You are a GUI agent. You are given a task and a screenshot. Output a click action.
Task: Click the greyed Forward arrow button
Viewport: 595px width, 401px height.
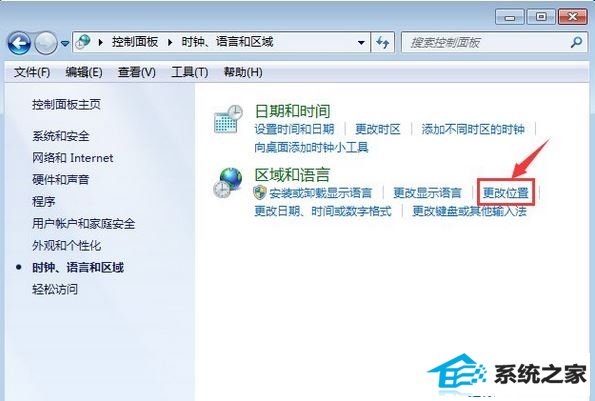46,43
